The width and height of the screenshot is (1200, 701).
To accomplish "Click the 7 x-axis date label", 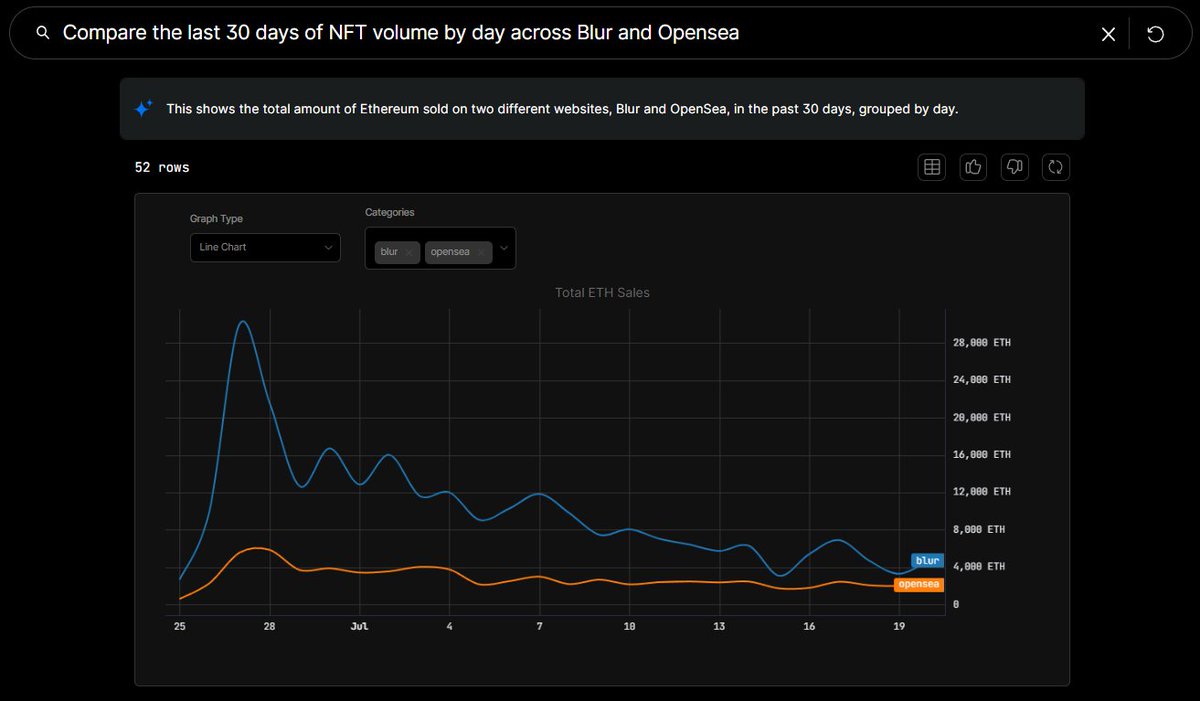I will [x=540, y=626].
